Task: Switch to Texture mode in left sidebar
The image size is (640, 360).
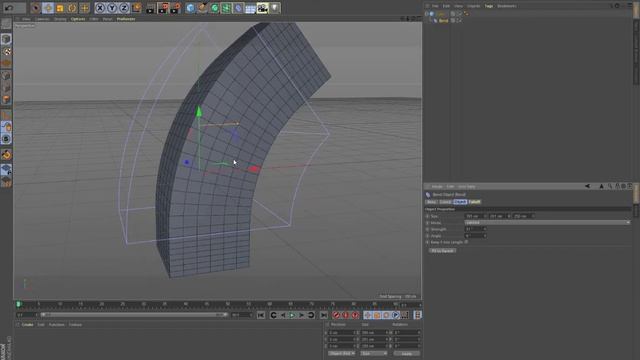Action: point(6,51)
